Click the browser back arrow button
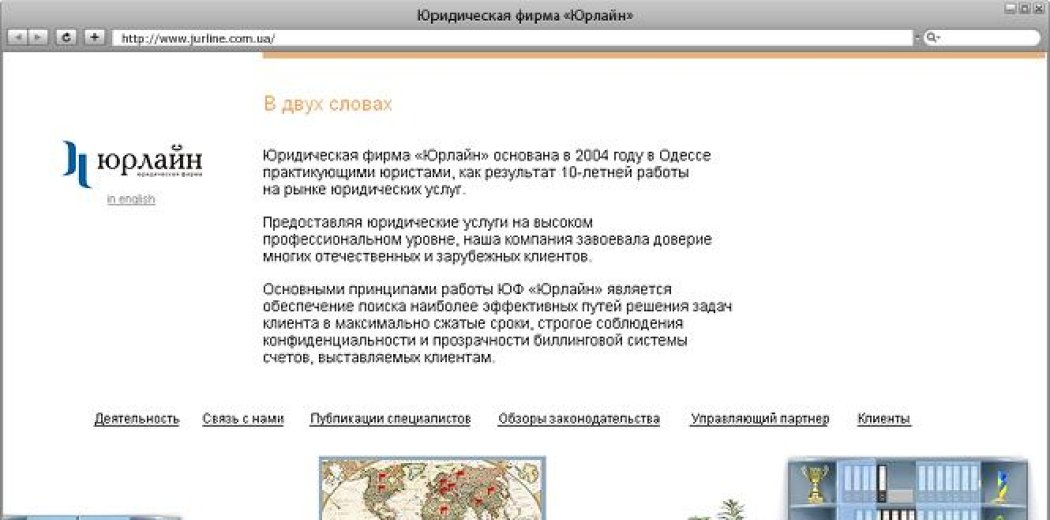Viewport: 1050px width, 520px height. coord(18,37)
